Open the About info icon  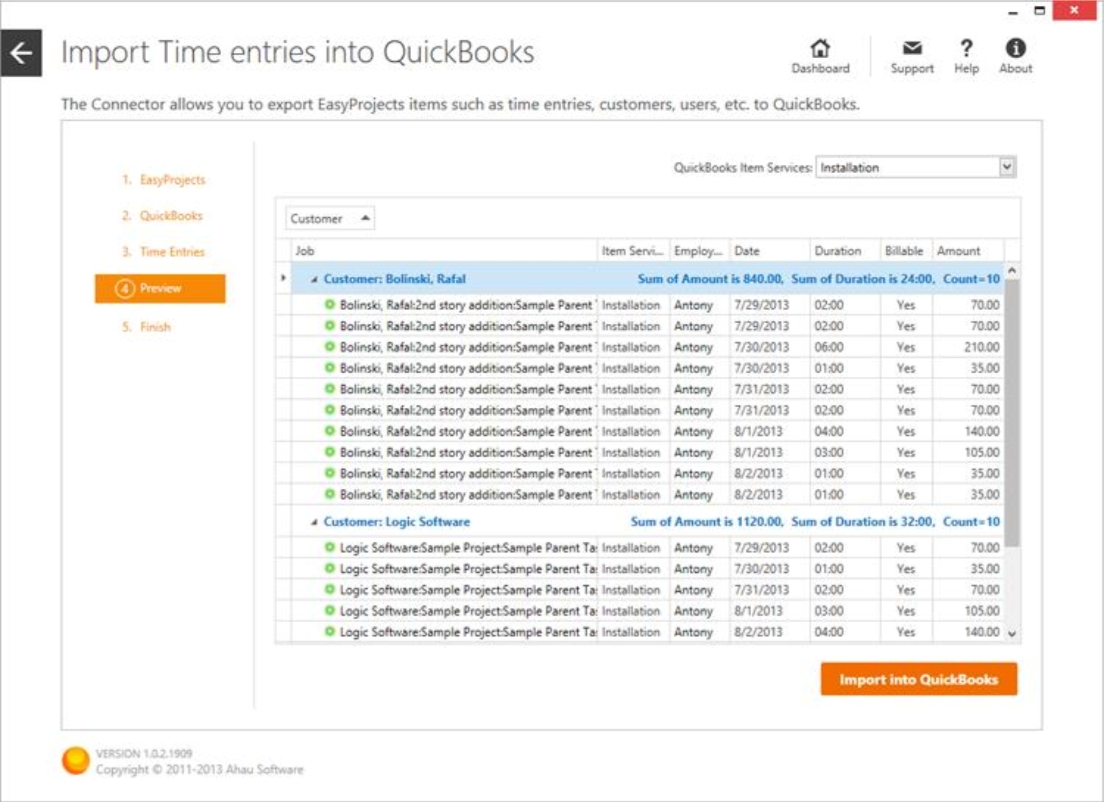(1015, 48)
